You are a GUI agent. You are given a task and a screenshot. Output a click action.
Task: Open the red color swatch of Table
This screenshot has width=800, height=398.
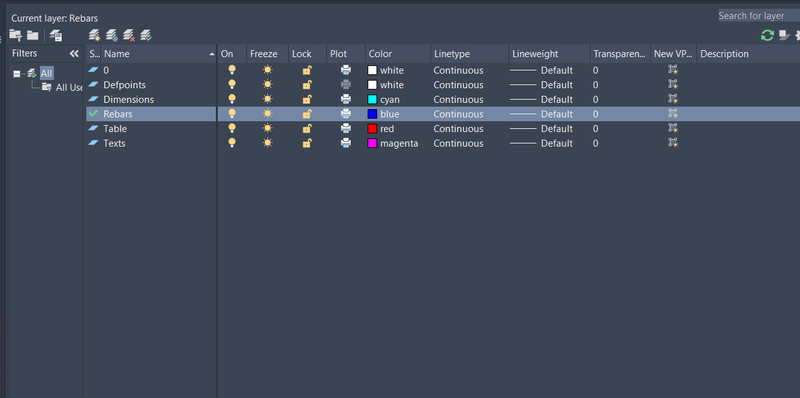pos(372,129)
